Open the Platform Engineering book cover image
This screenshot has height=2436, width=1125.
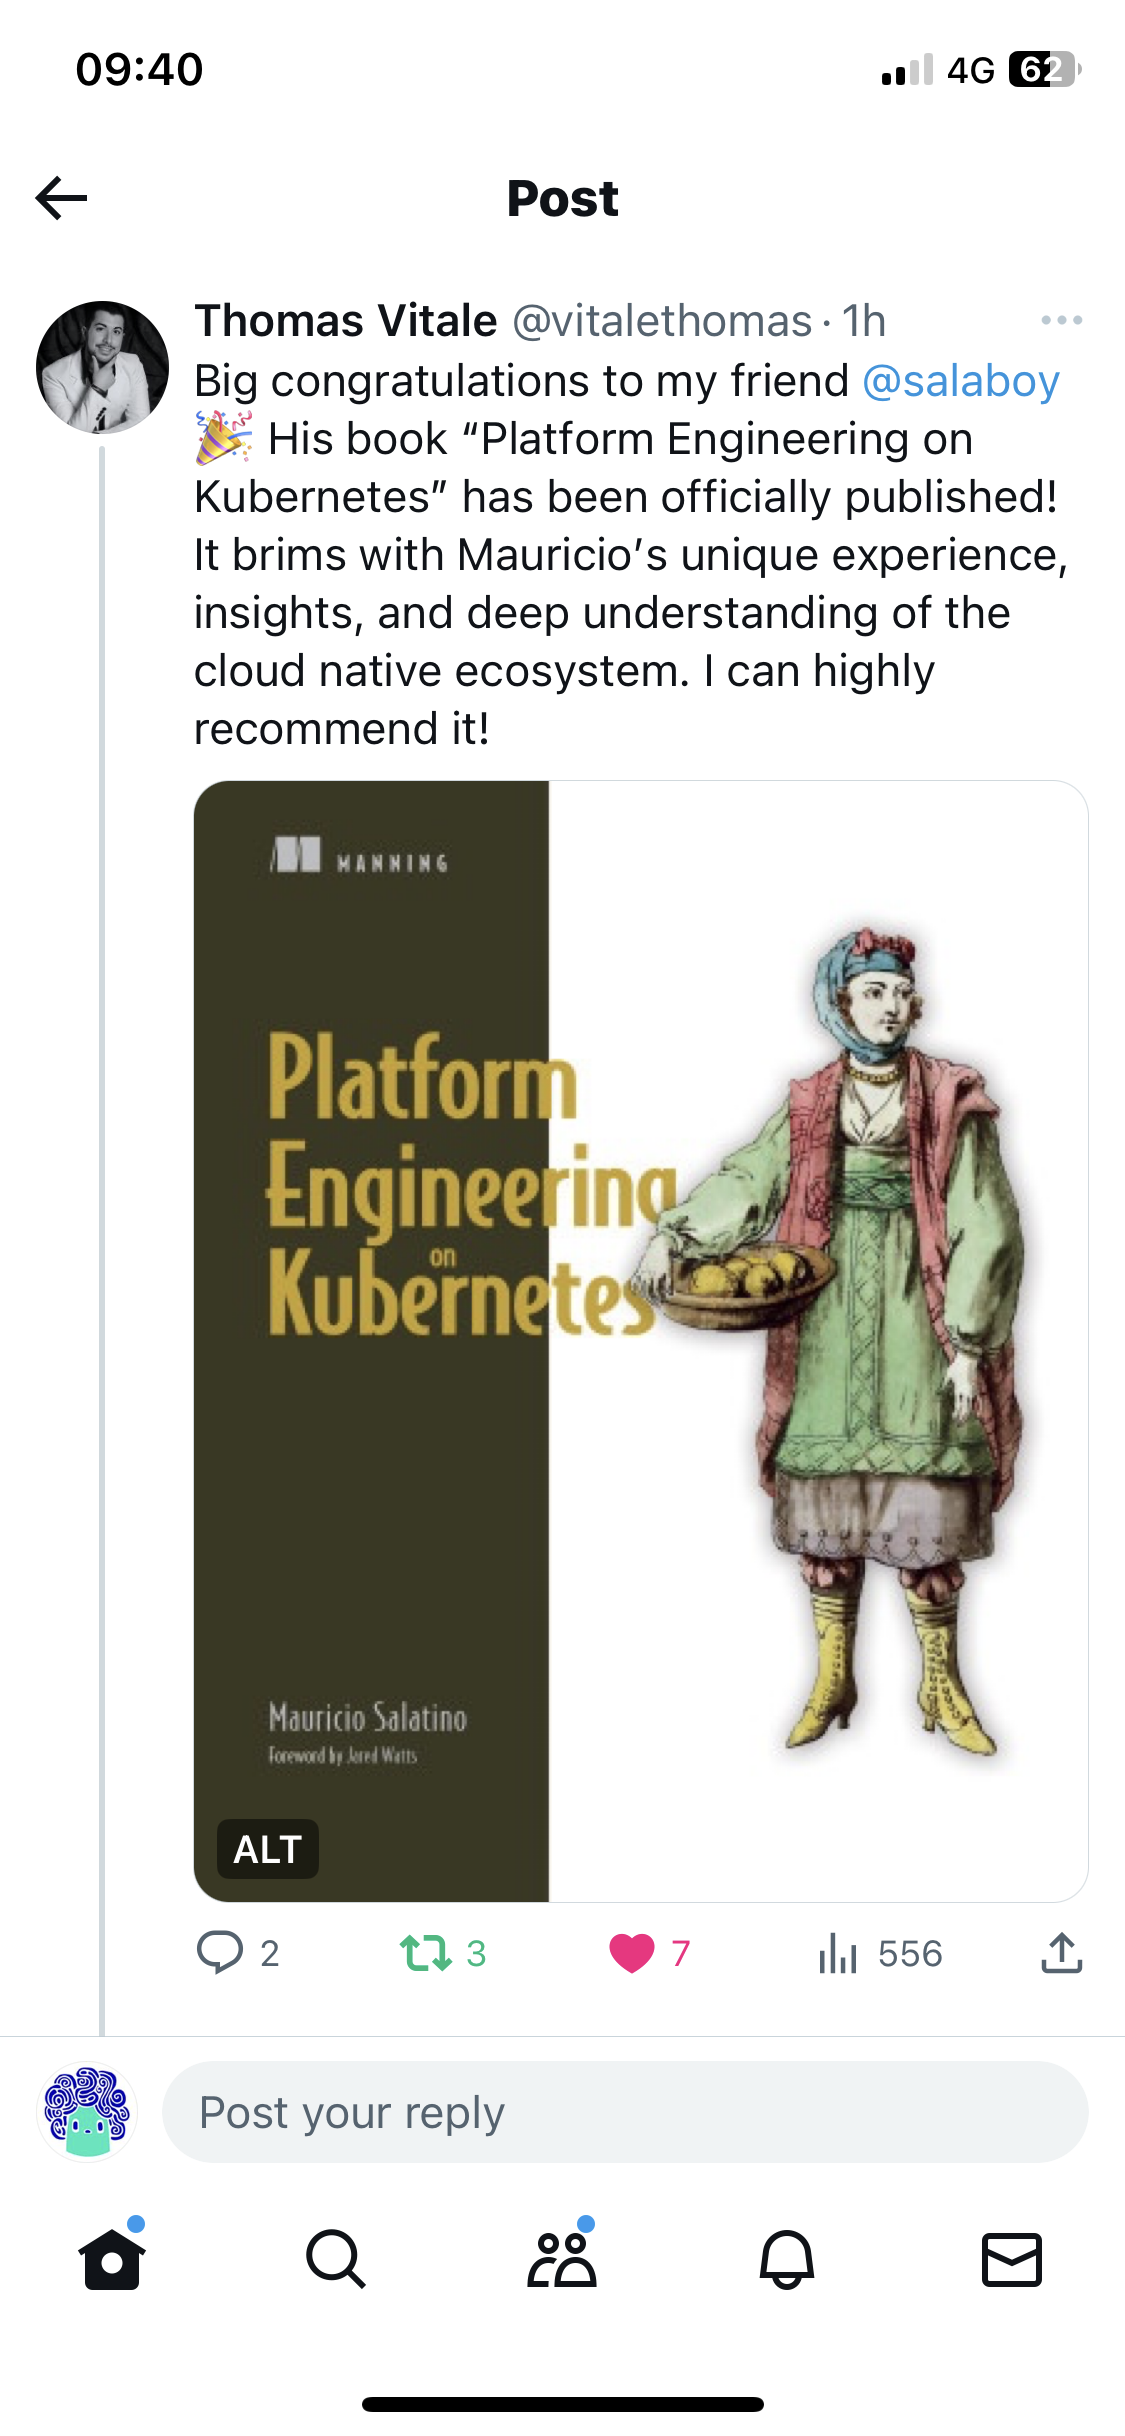click(x=641, y=1341)
